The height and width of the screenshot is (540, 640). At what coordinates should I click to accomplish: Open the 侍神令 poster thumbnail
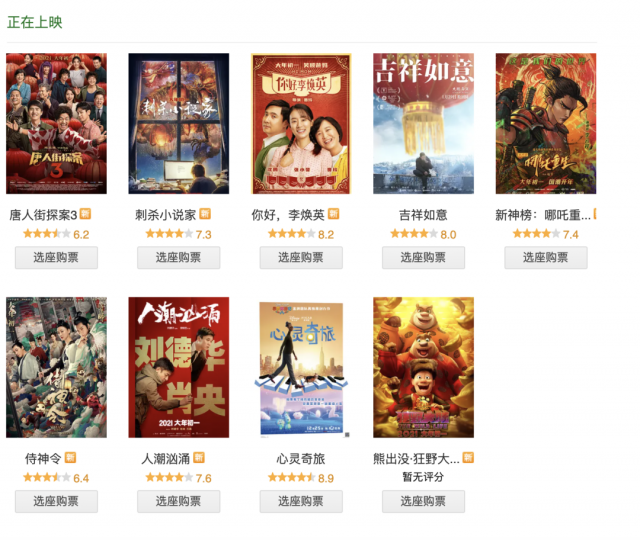56,367
